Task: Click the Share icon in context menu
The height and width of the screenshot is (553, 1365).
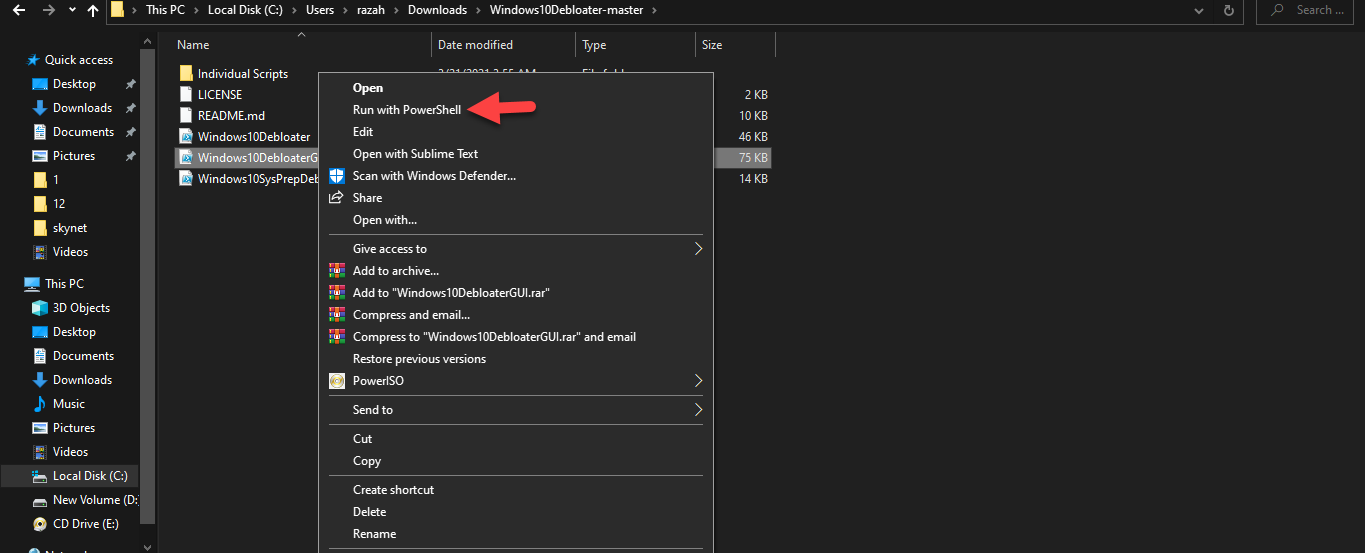Action: click(x=337, y=198)
